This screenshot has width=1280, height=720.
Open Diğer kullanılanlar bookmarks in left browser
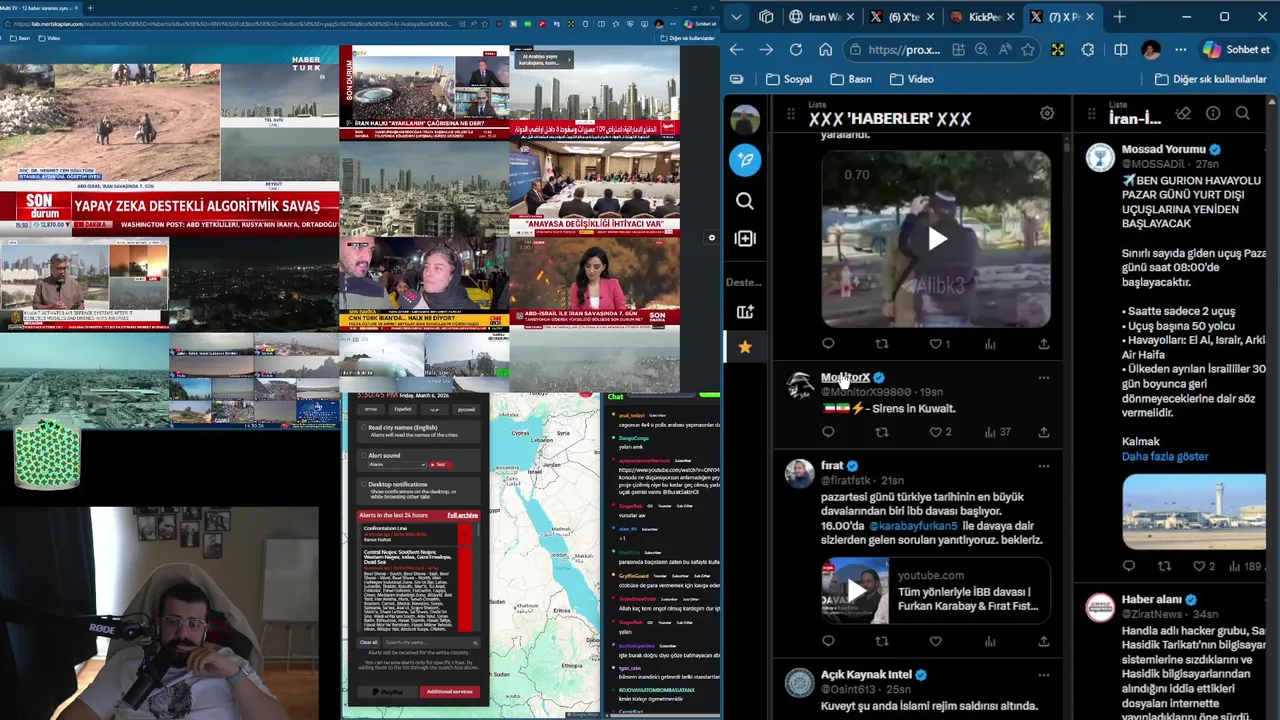click(687, 38)
